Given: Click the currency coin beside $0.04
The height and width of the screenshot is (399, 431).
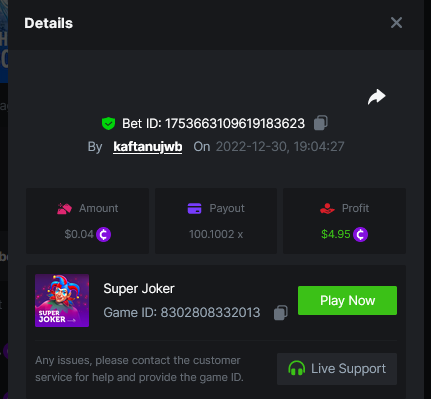Looking at the screenshot, I should (103, 234).
